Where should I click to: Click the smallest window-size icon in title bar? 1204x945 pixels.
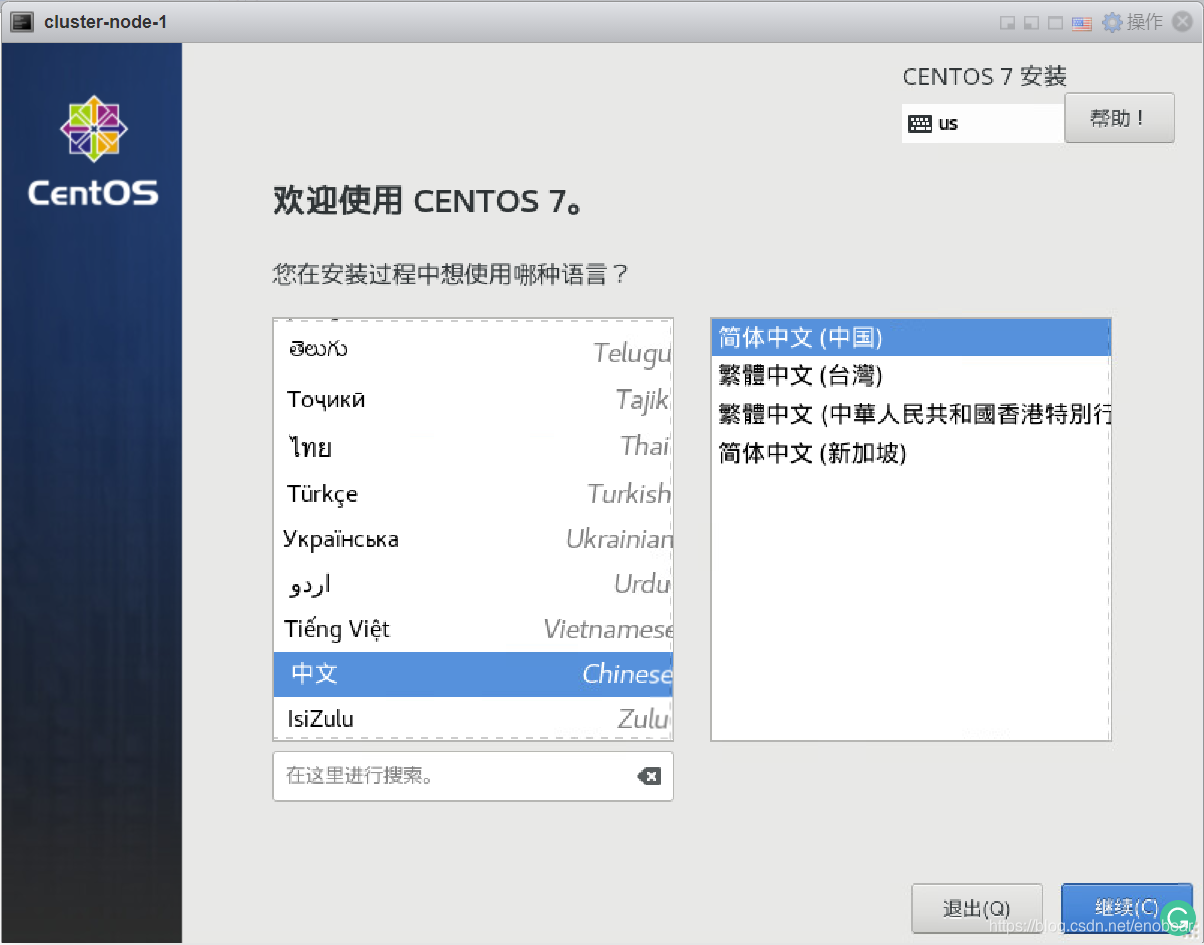pyautogui.click(x=1008, y=23)
